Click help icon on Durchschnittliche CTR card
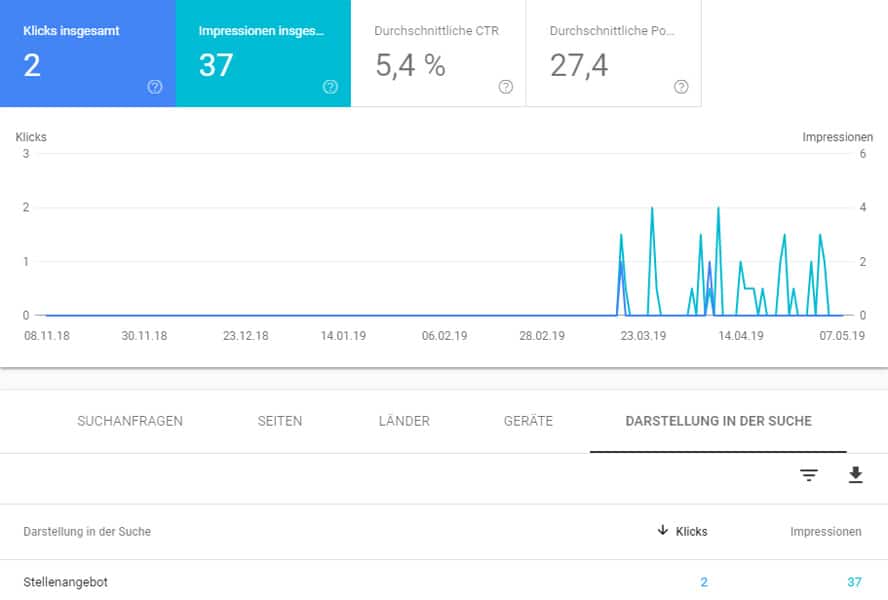 tap(506, 87)
